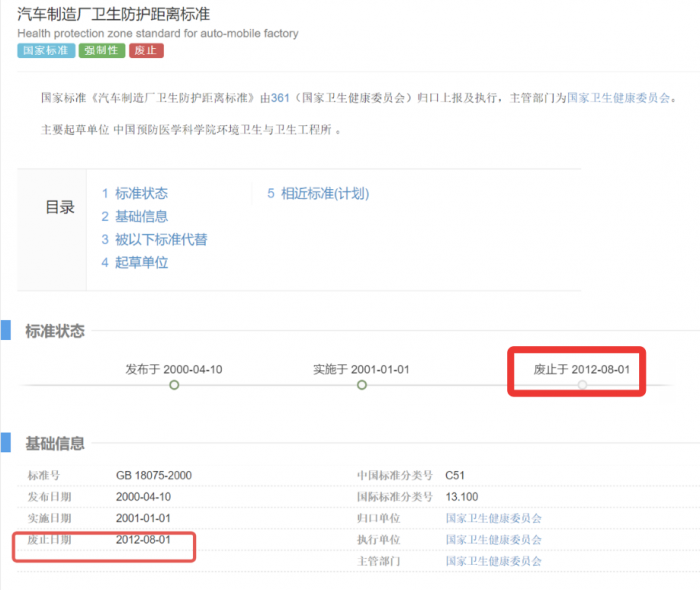
Task: Open 国家卫生健康委员会 link in description paragraph
Action: 618,98
